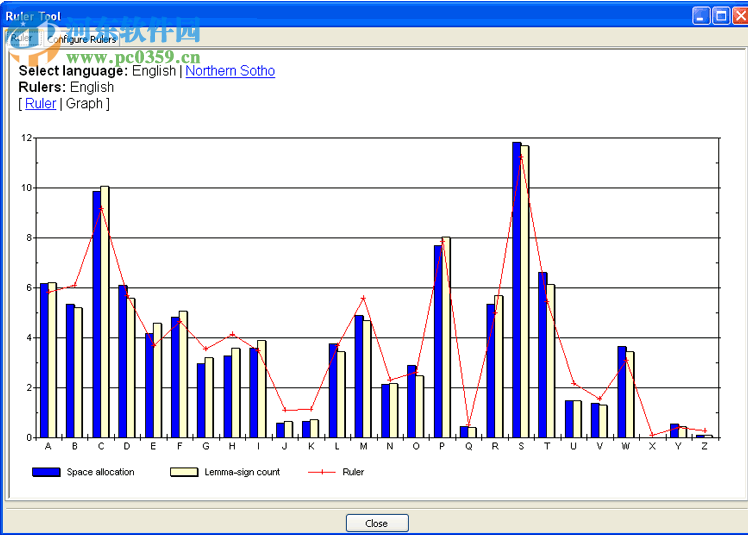The height and width of the screenshot is (535, 748).
Task: Close window using title bar X
Action: point(738,15)
